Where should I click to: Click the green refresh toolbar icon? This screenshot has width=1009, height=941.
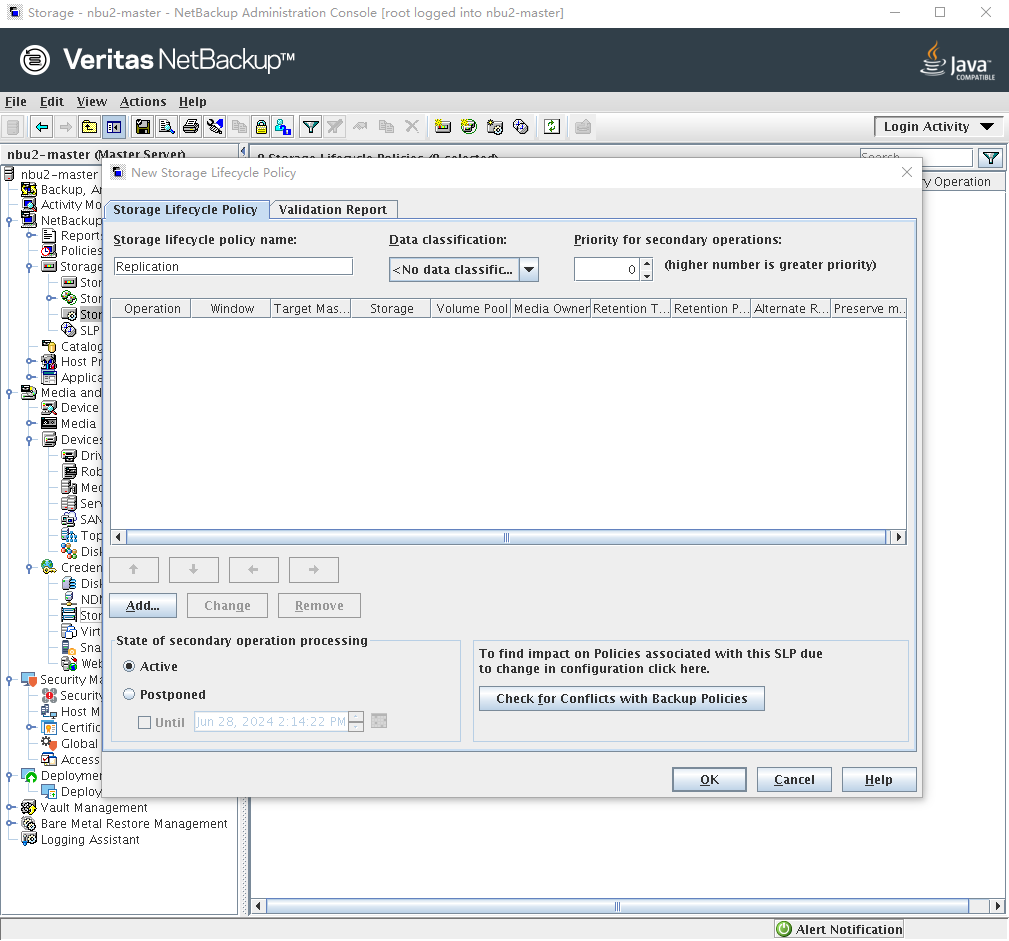point(551,127)
